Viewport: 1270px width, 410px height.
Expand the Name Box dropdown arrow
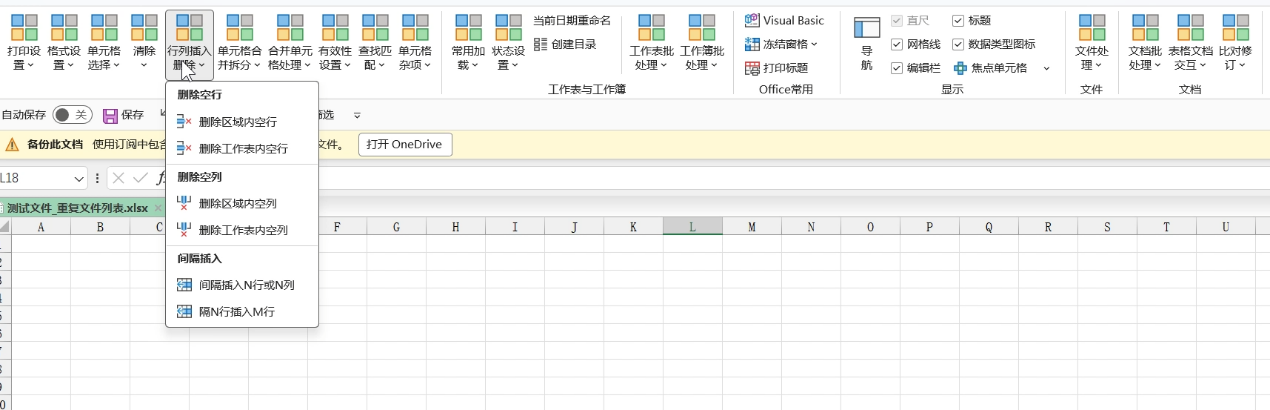(80, 178)
